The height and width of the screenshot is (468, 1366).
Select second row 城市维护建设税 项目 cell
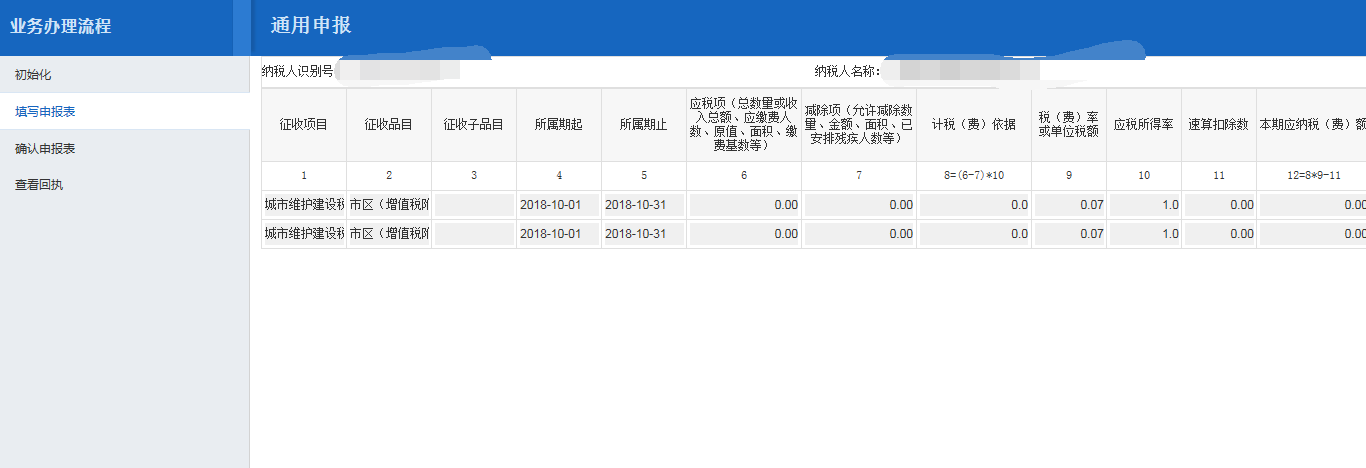(x=304, y=234)
